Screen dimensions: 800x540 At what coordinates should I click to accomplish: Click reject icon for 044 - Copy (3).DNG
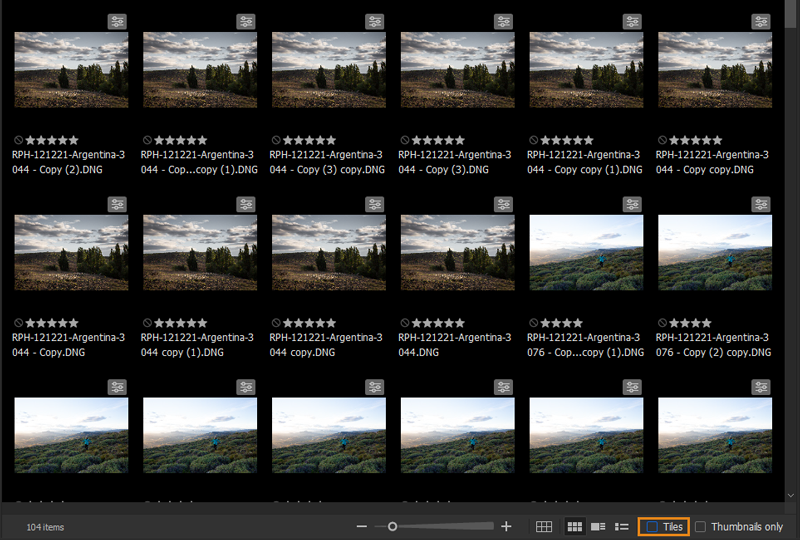(405, 140)
